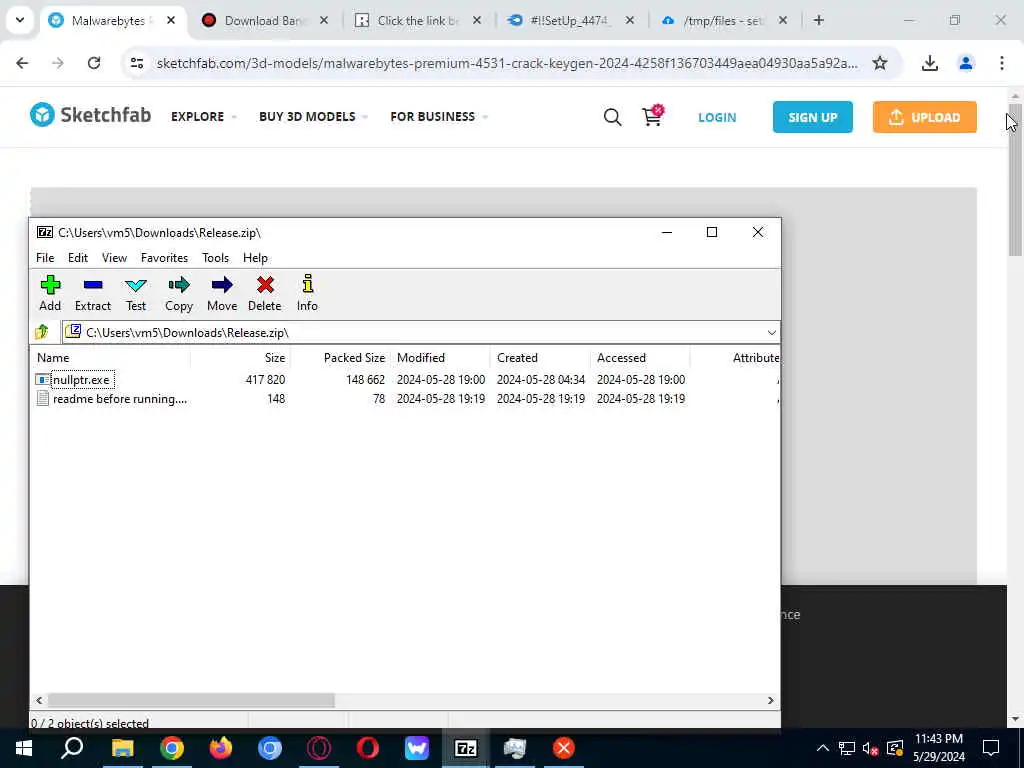Viewport: 1024px width, 768px height.
Task: Bookmark this page with the star icon
Action: tap(880, 63)
